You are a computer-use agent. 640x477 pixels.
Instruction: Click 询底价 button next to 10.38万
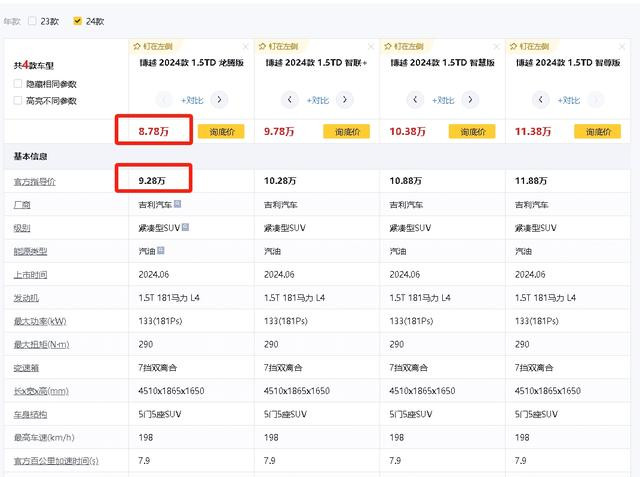coord(472,131)
